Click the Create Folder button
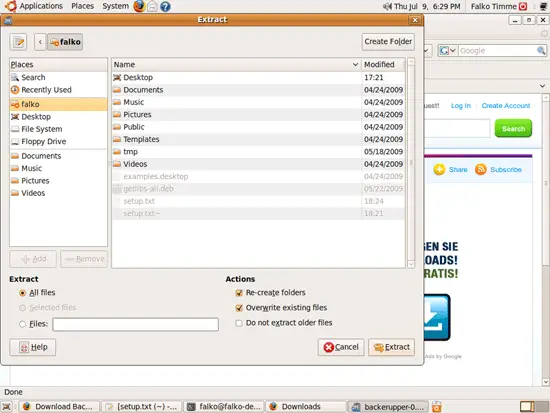Image resolution: width=550 pixels, height=413 pixels. click(x=388, y=42)
